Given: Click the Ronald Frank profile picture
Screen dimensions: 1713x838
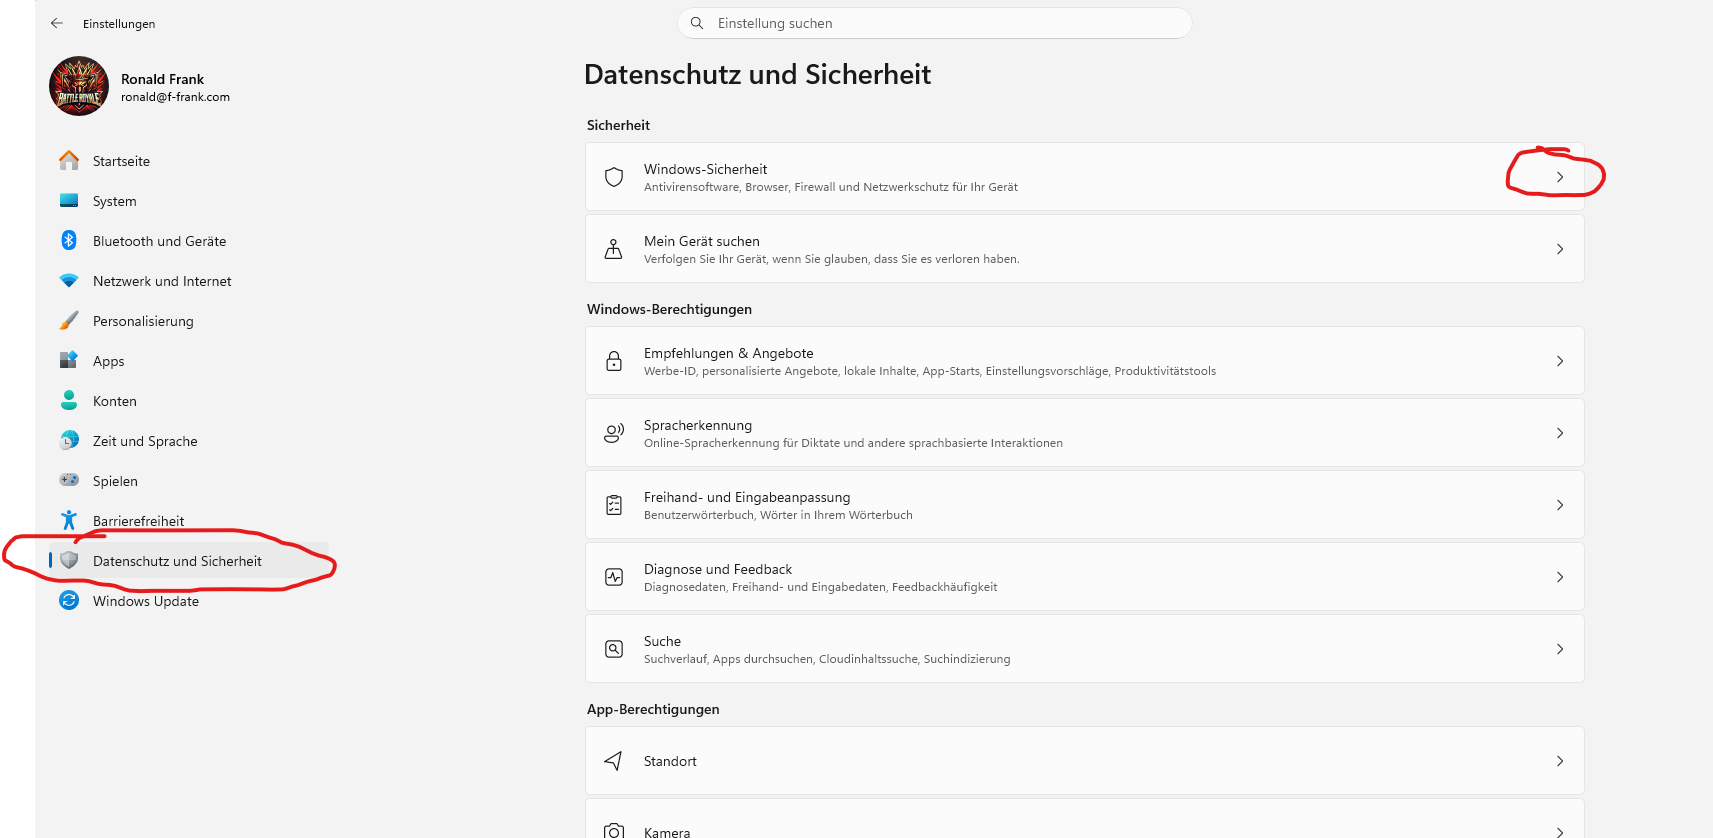Looking at the screenshot, I should coord(79,86).
